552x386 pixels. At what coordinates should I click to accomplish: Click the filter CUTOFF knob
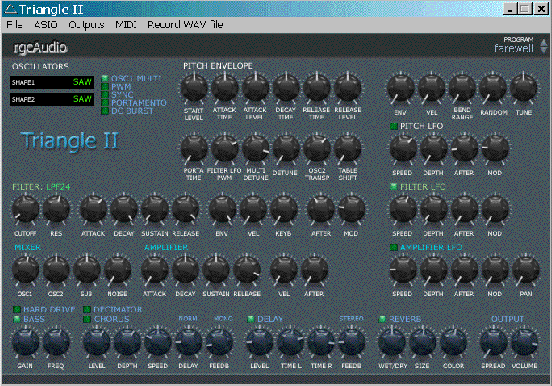(25, 210)
